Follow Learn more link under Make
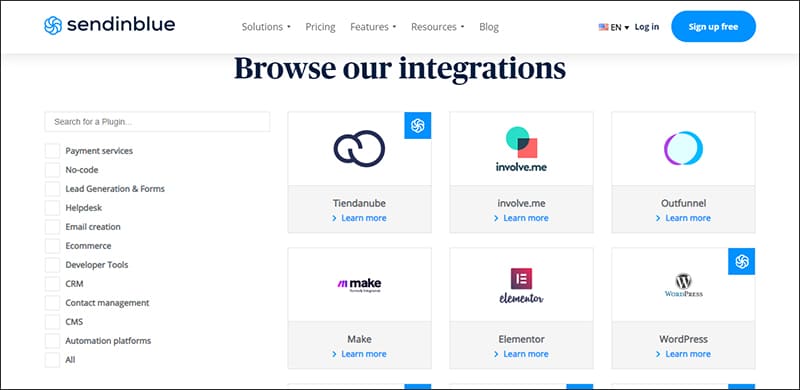This screenshot has width=800, height=390. (x=359, y=354)
